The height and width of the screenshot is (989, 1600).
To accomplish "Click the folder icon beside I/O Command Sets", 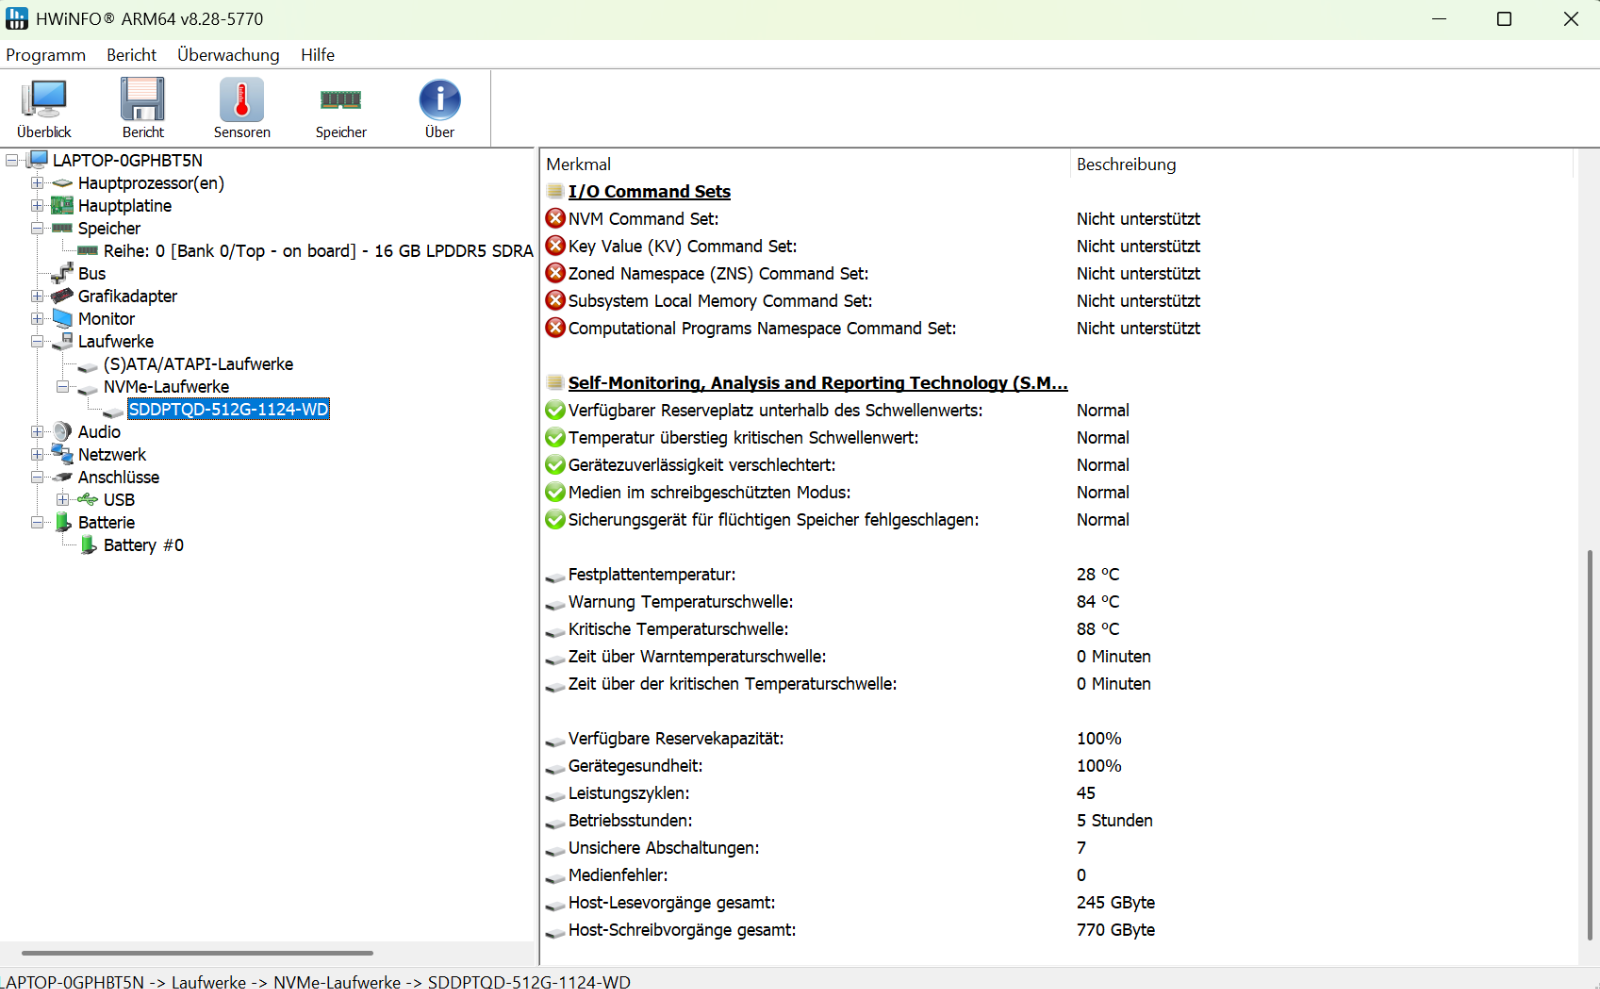I will click(x=556, y=191).
